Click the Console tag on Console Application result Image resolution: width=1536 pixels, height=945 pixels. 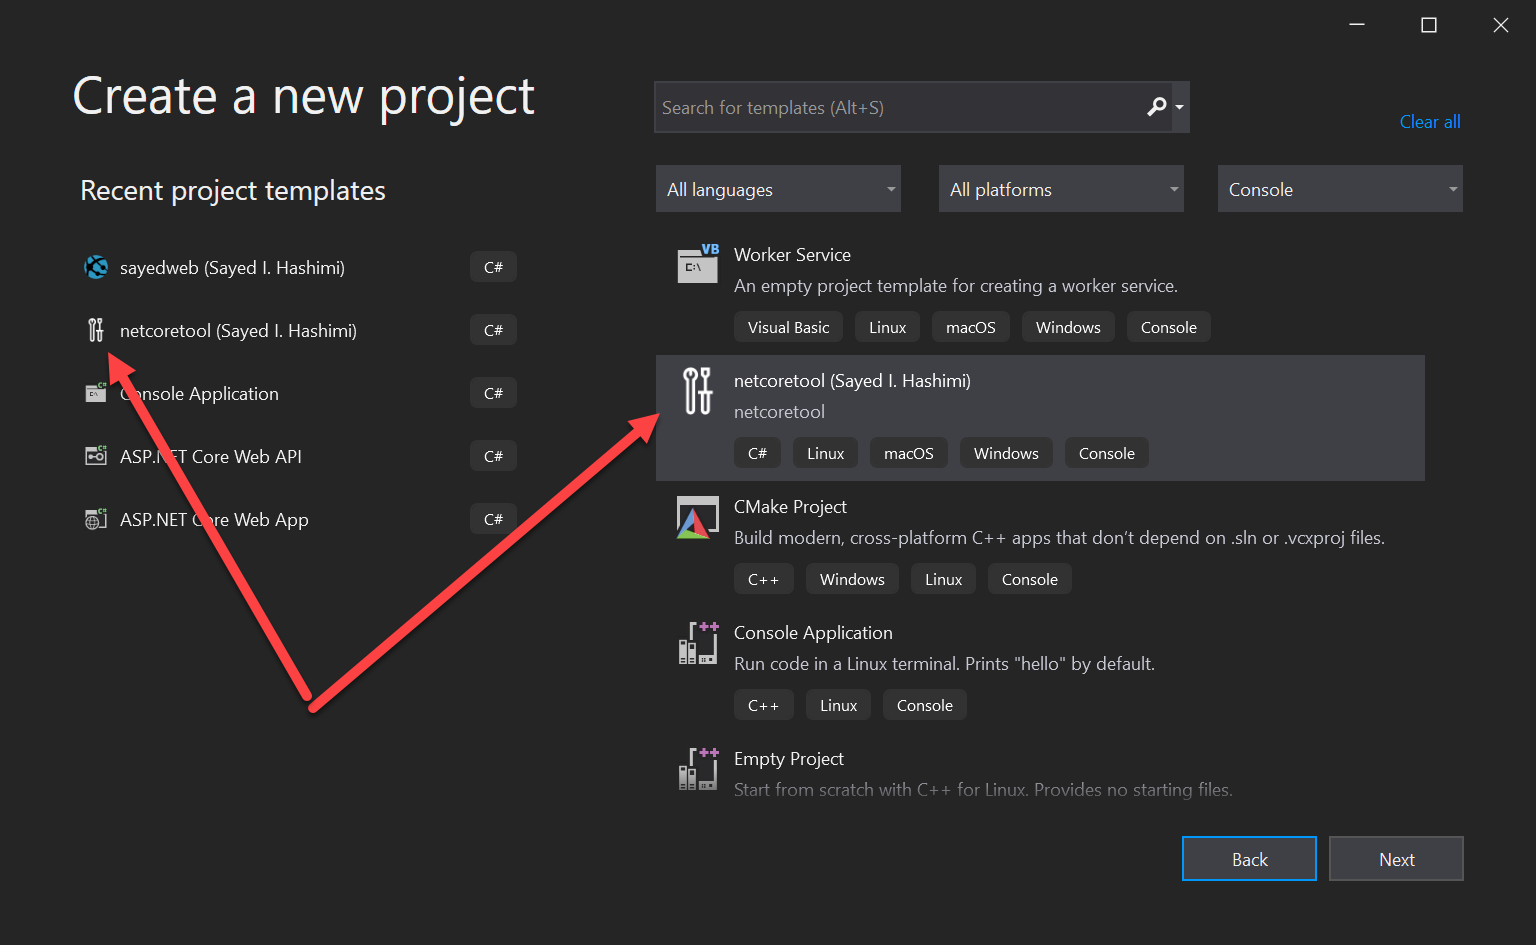[x=925, y=705]
